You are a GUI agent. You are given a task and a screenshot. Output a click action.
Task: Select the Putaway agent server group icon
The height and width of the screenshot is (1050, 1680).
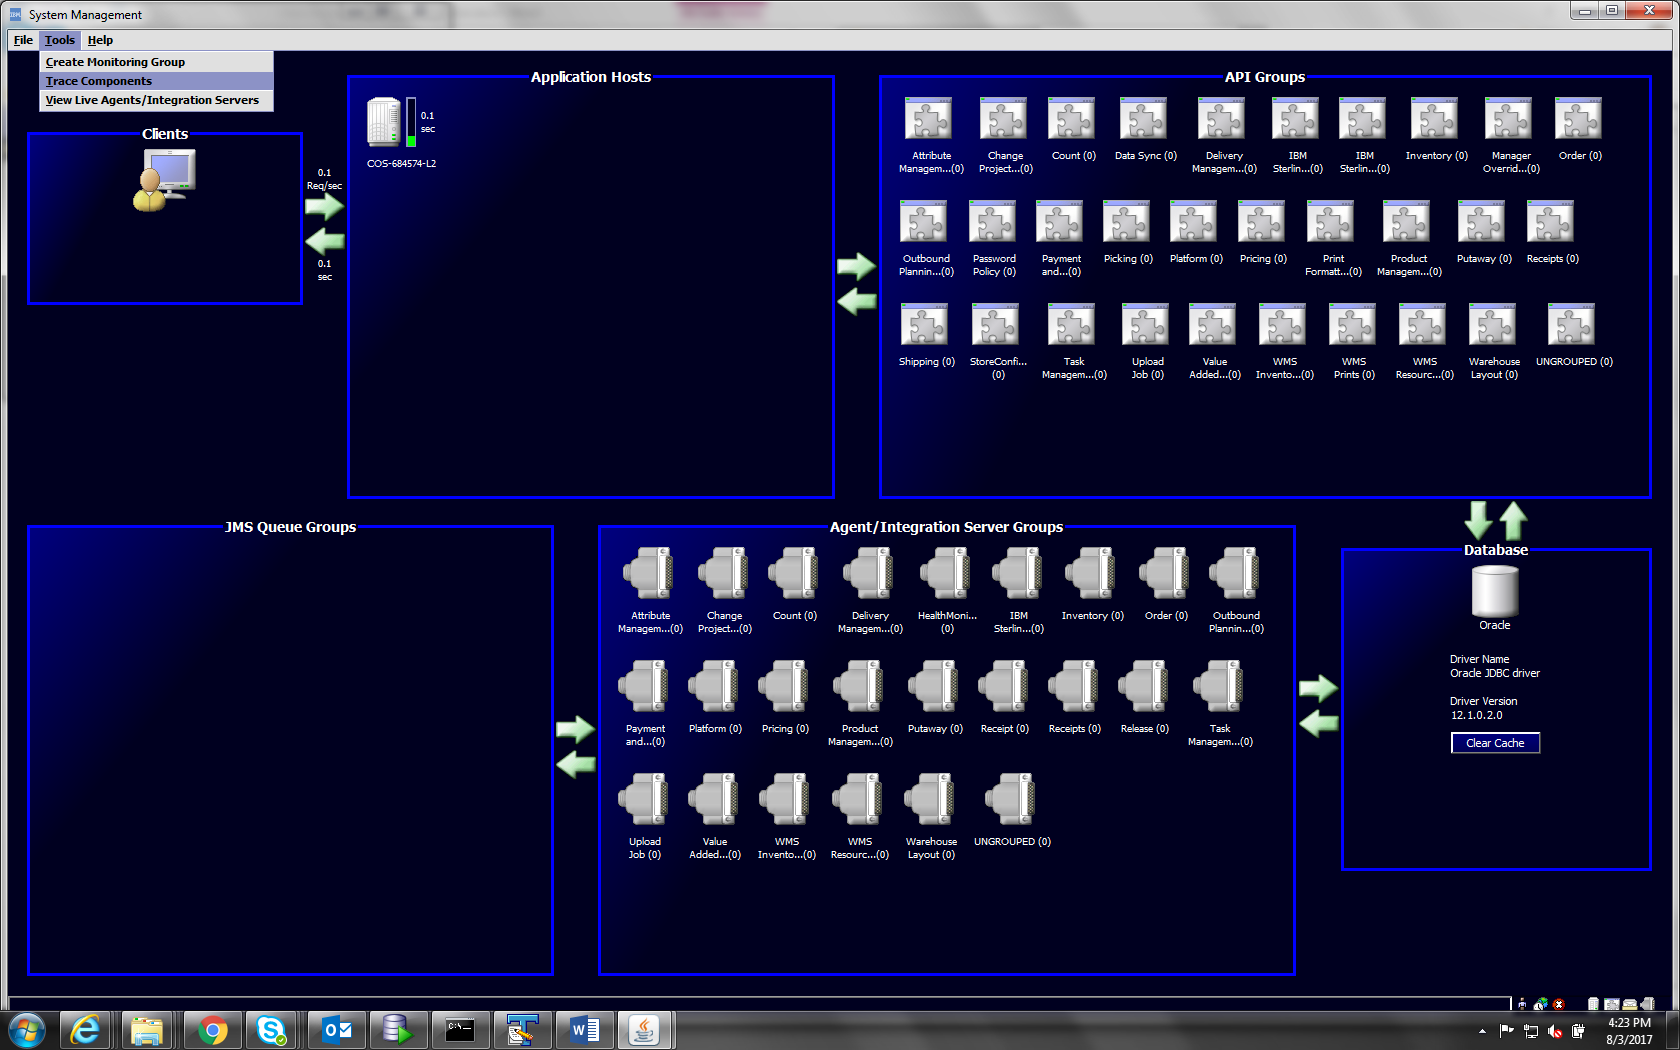(934, 687)
